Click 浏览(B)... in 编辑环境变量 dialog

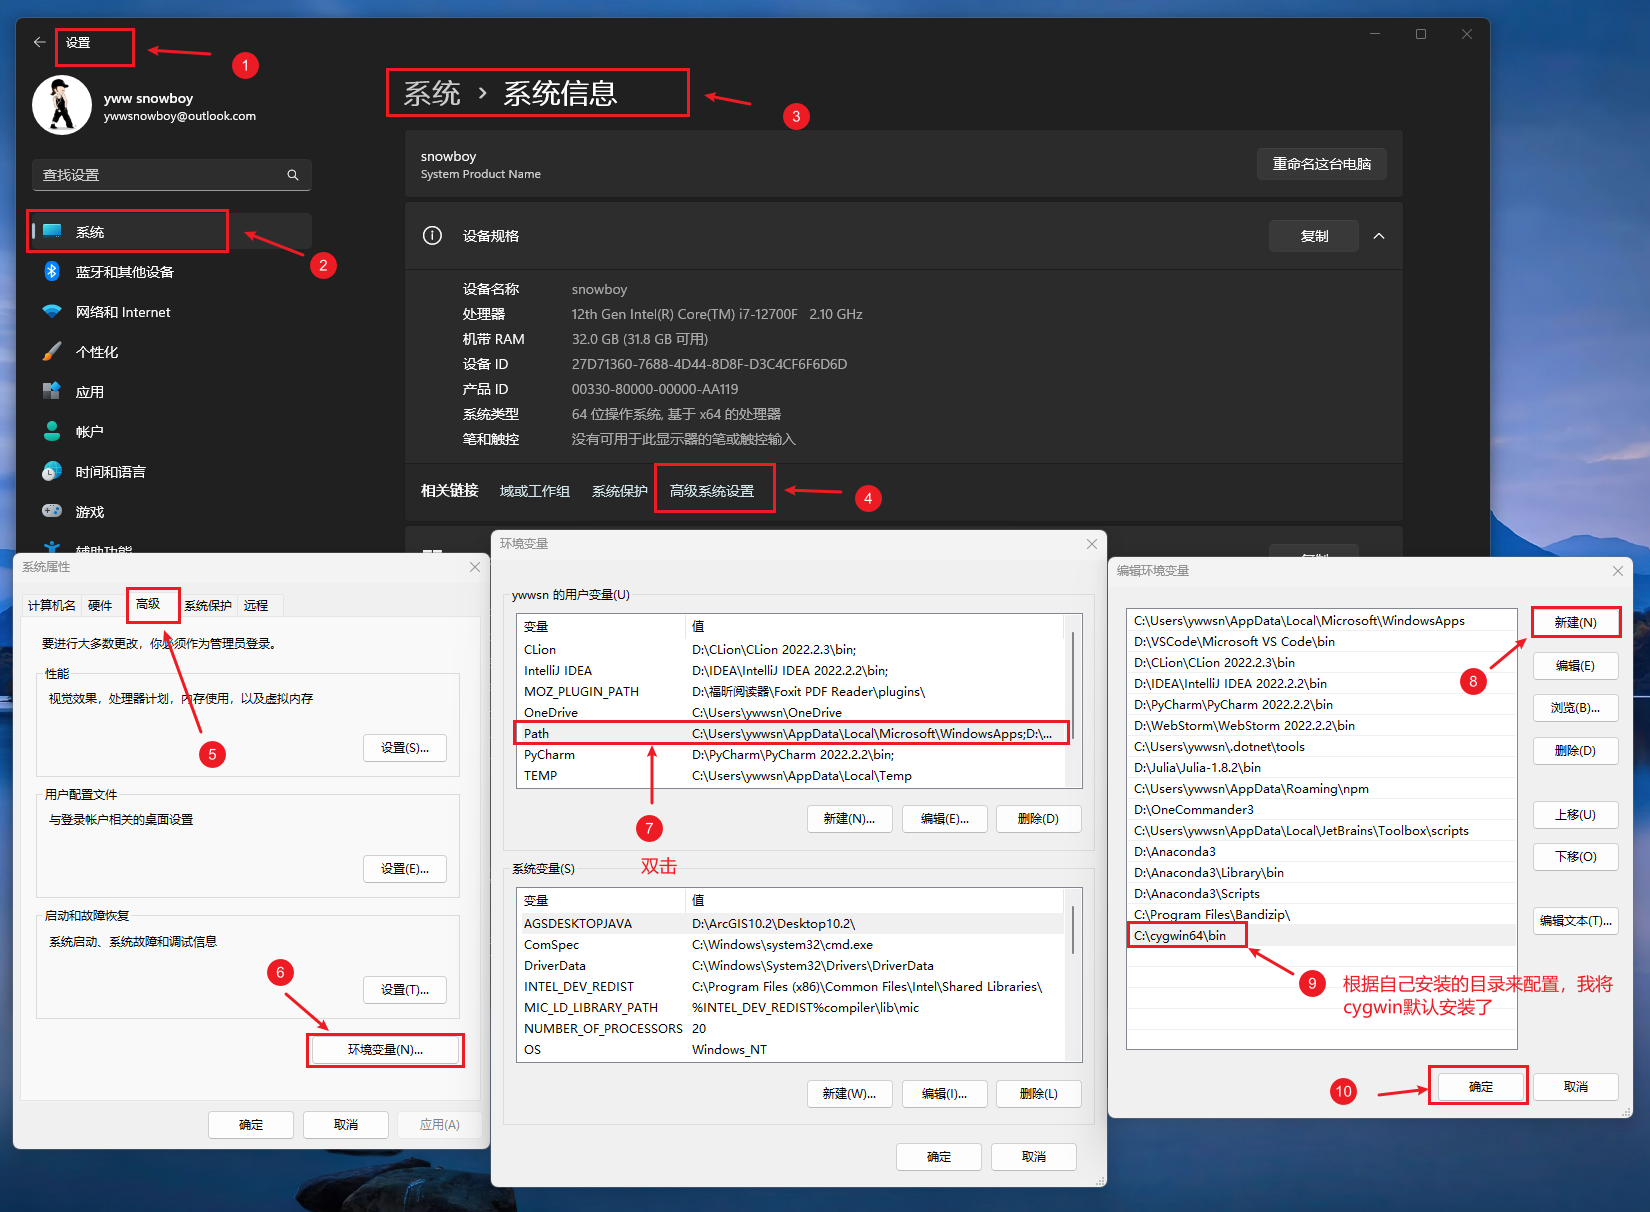click(1575, 708)
